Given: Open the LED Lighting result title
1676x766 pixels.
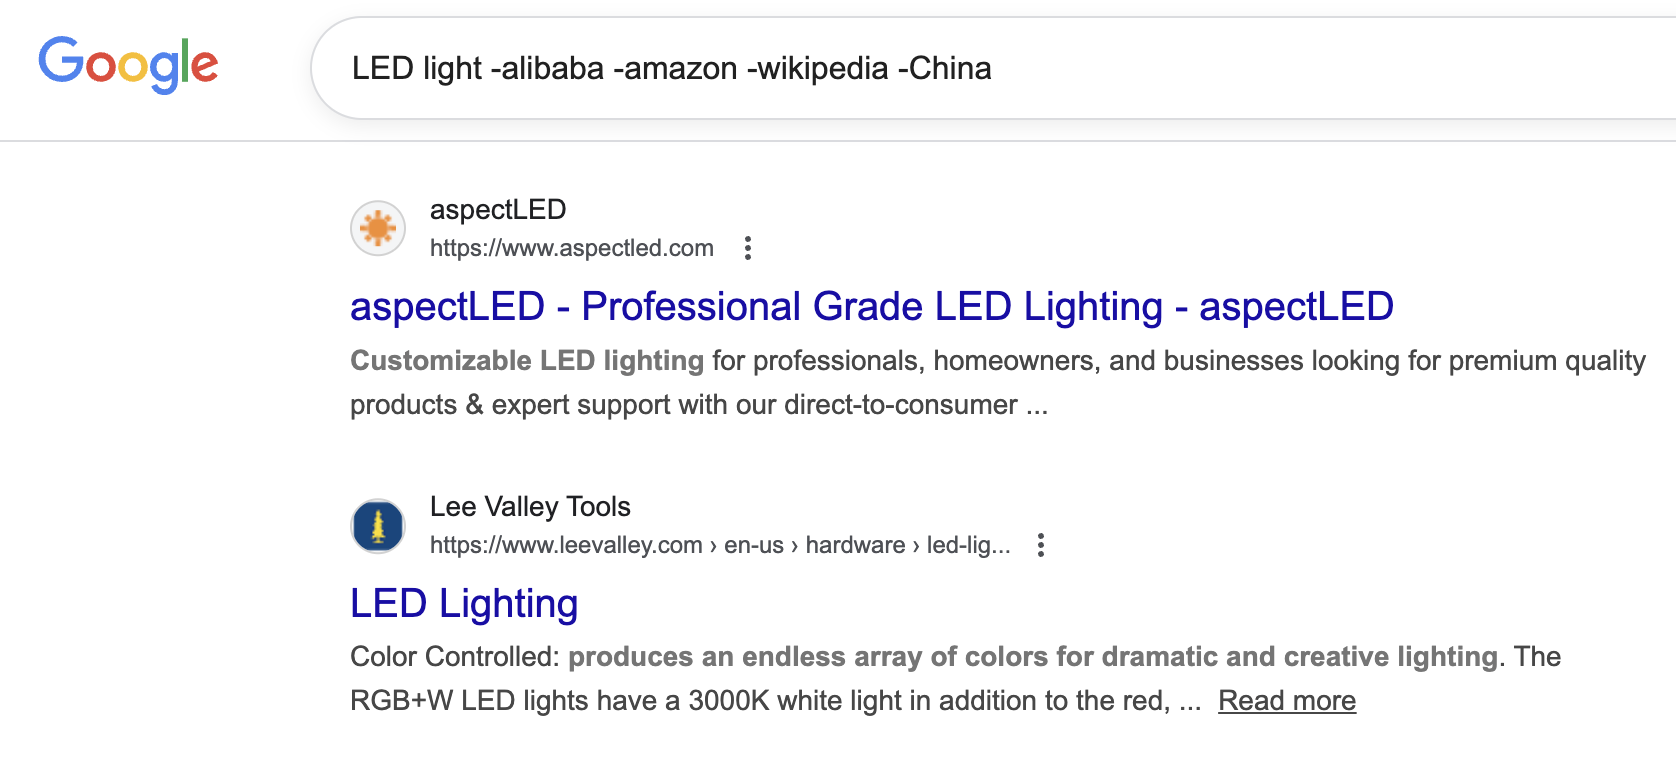Looking at the screenshot, I should [464, 604].
